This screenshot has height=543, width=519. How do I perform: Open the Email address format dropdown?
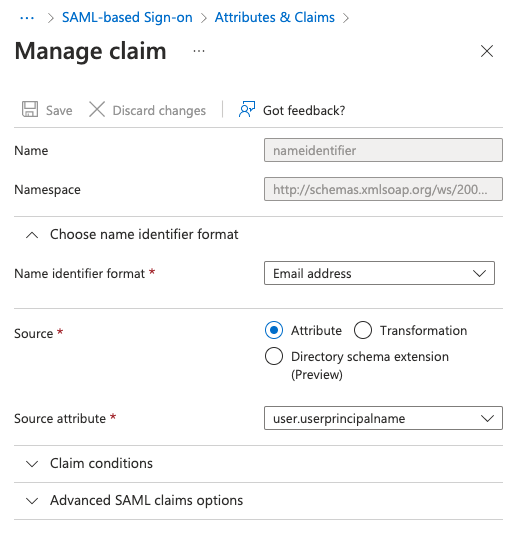tap(379, 273)
